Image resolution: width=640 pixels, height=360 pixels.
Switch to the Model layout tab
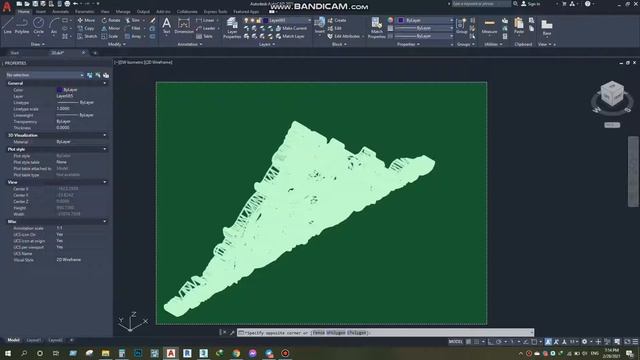pos(13,340)
